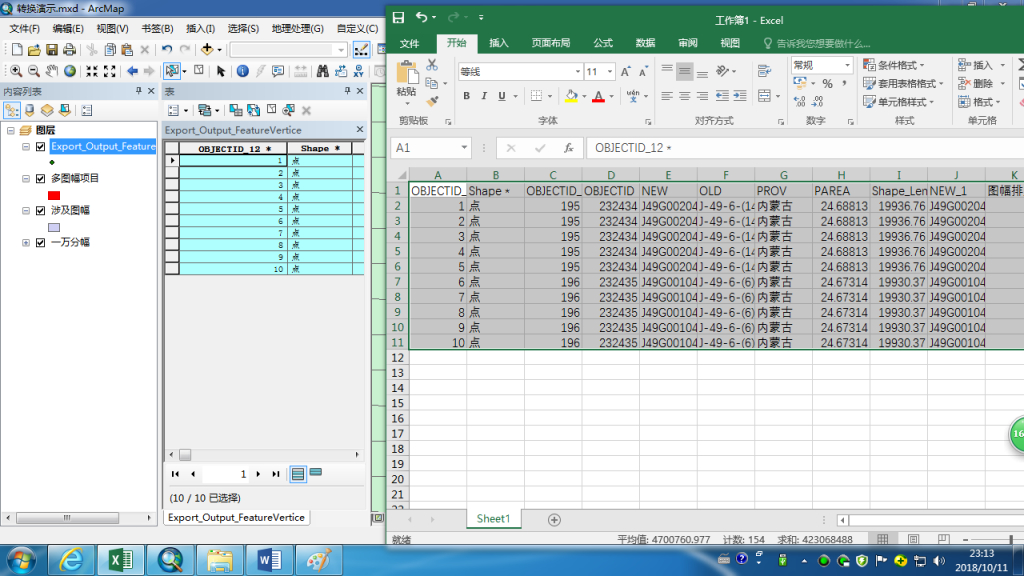Open the ArcMap 文件(F) menu
Image resolution: width=1024 pixels, height=576 pixels.
24,29
